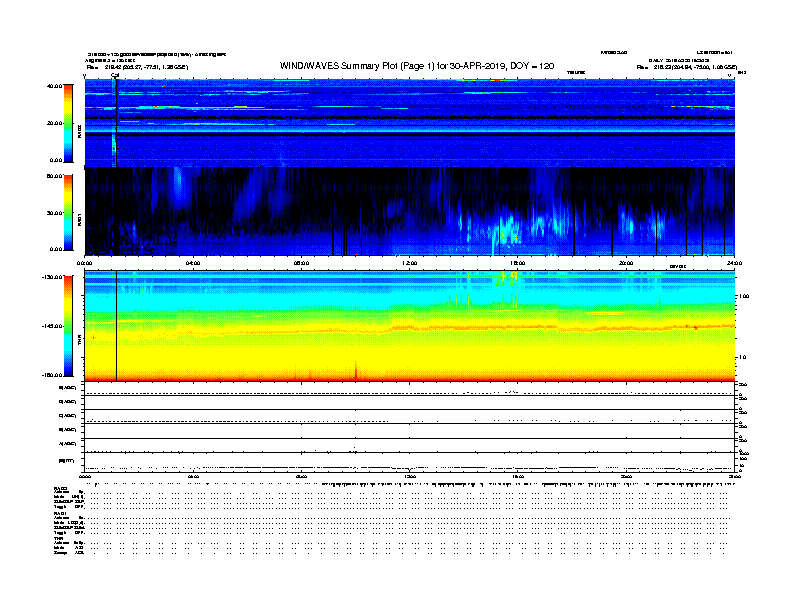Click the TNR panel color scale bar
This screenshot has width=792, height=612.
pyautogui.click(x=68, y=326)
